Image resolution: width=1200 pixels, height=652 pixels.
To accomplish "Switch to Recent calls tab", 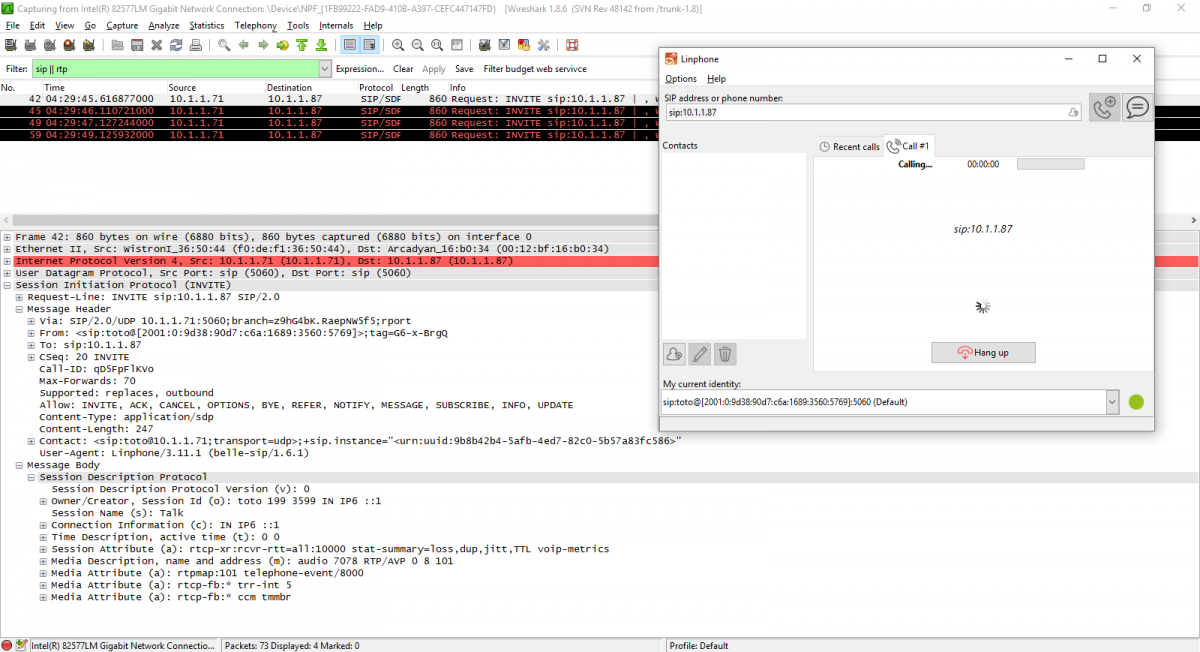I will tap(849, 147).
